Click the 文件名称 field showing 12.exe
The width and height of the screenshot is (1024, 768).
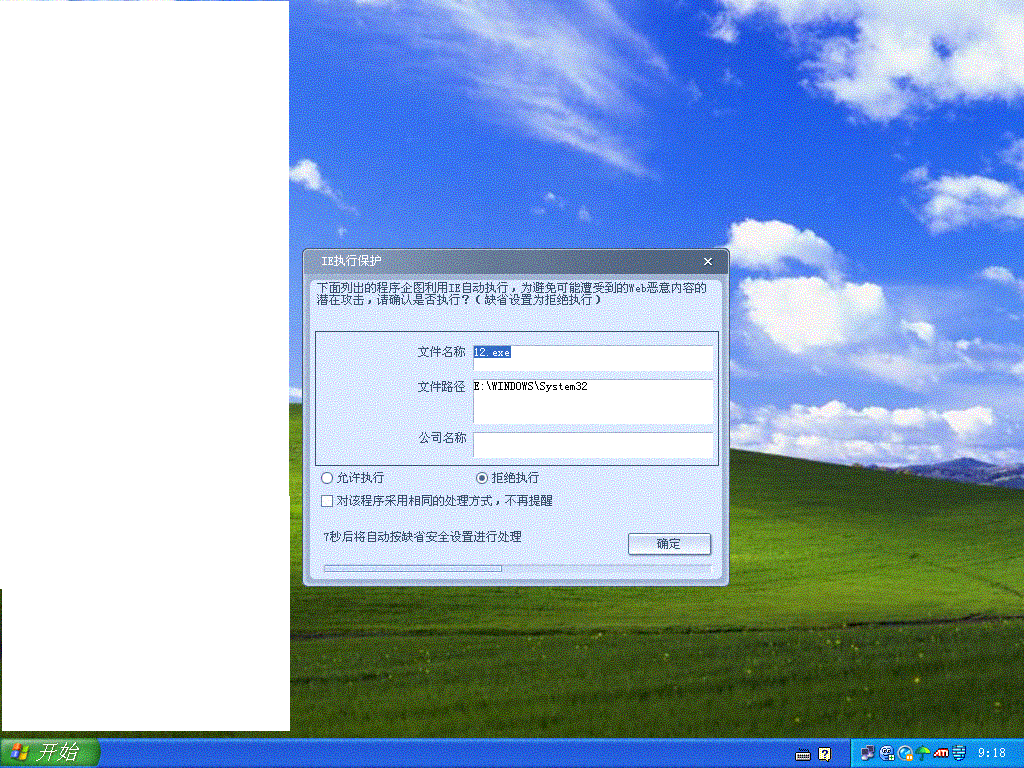coord(593,358)
